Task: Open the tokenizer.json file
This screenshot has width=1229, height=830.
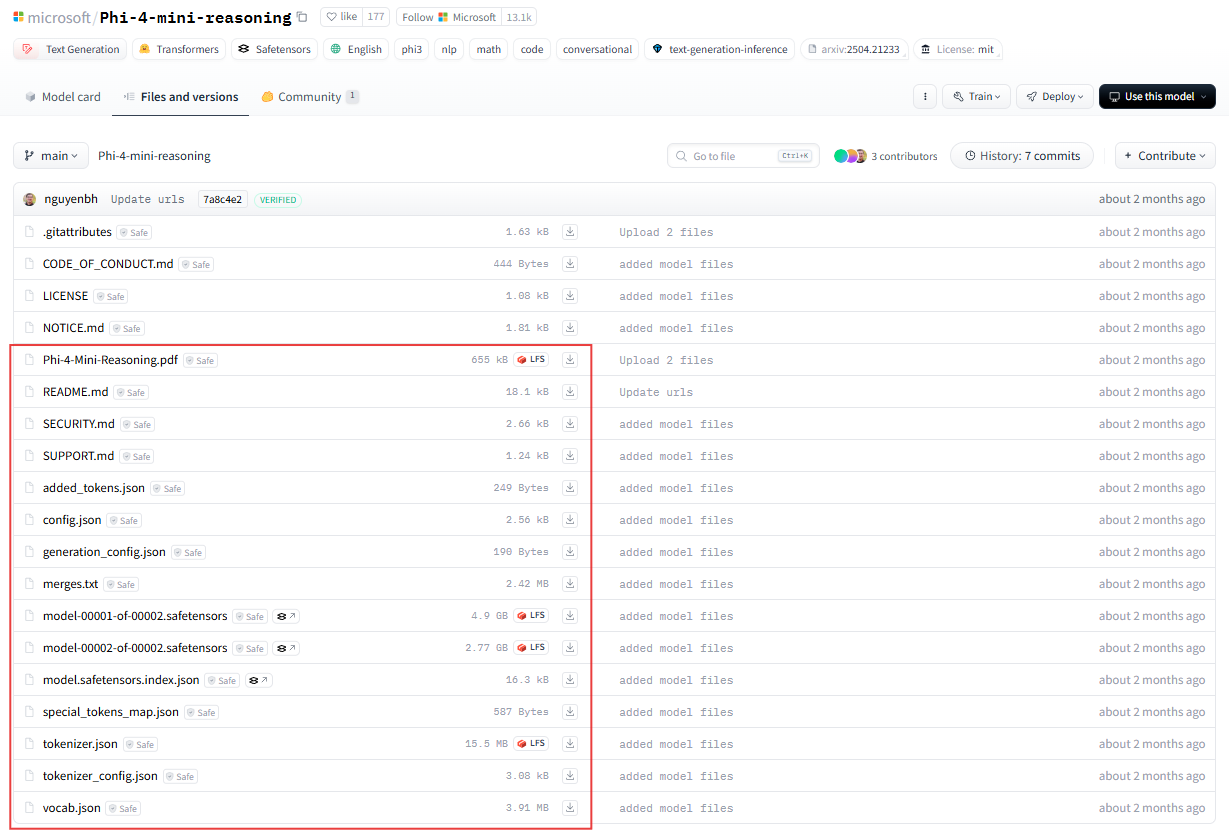Action: (x=80, y=744)
